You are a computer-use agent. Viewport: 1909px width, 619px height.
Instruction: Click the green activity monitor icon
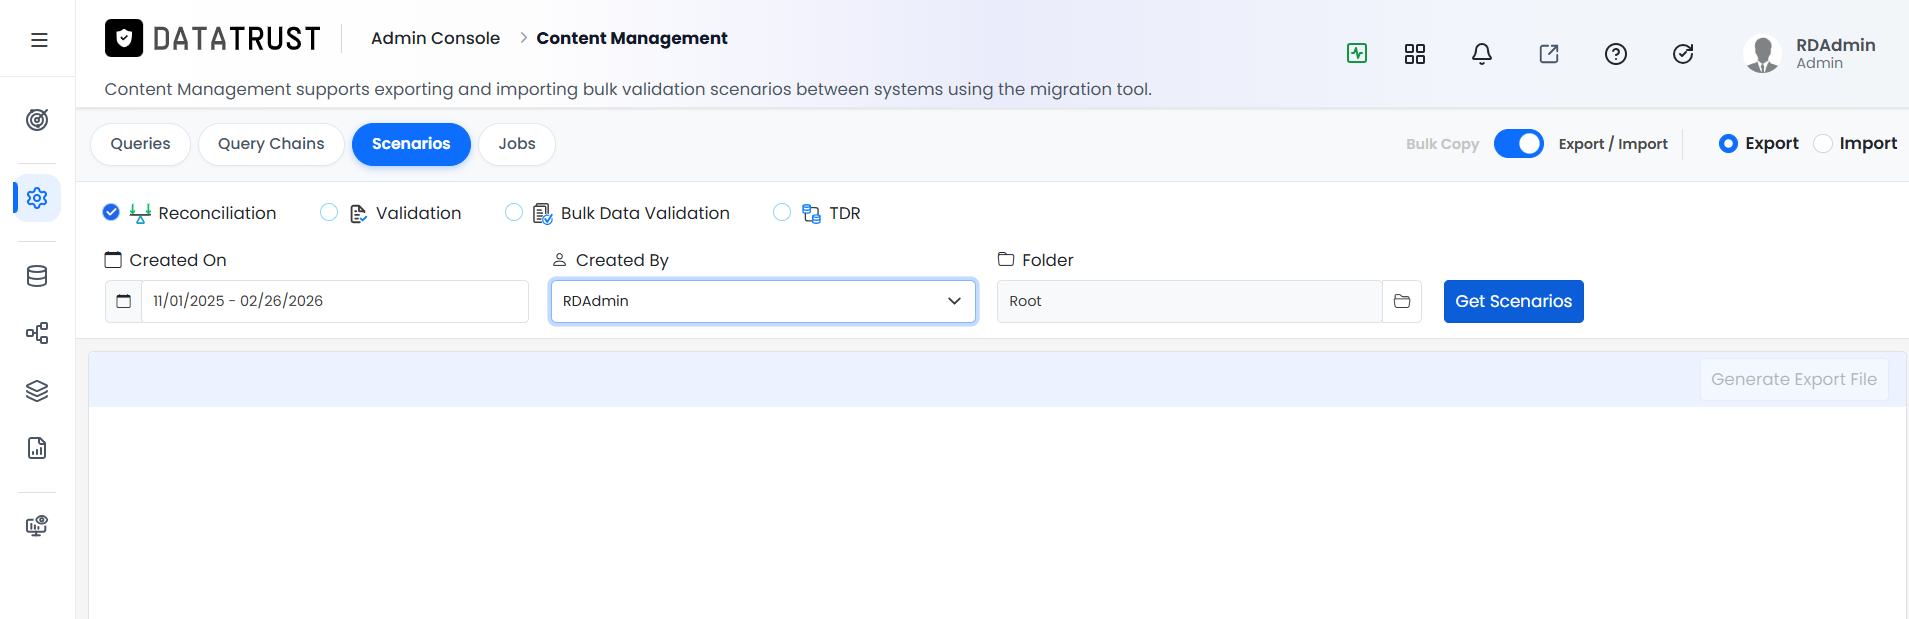click(1357, 53)
